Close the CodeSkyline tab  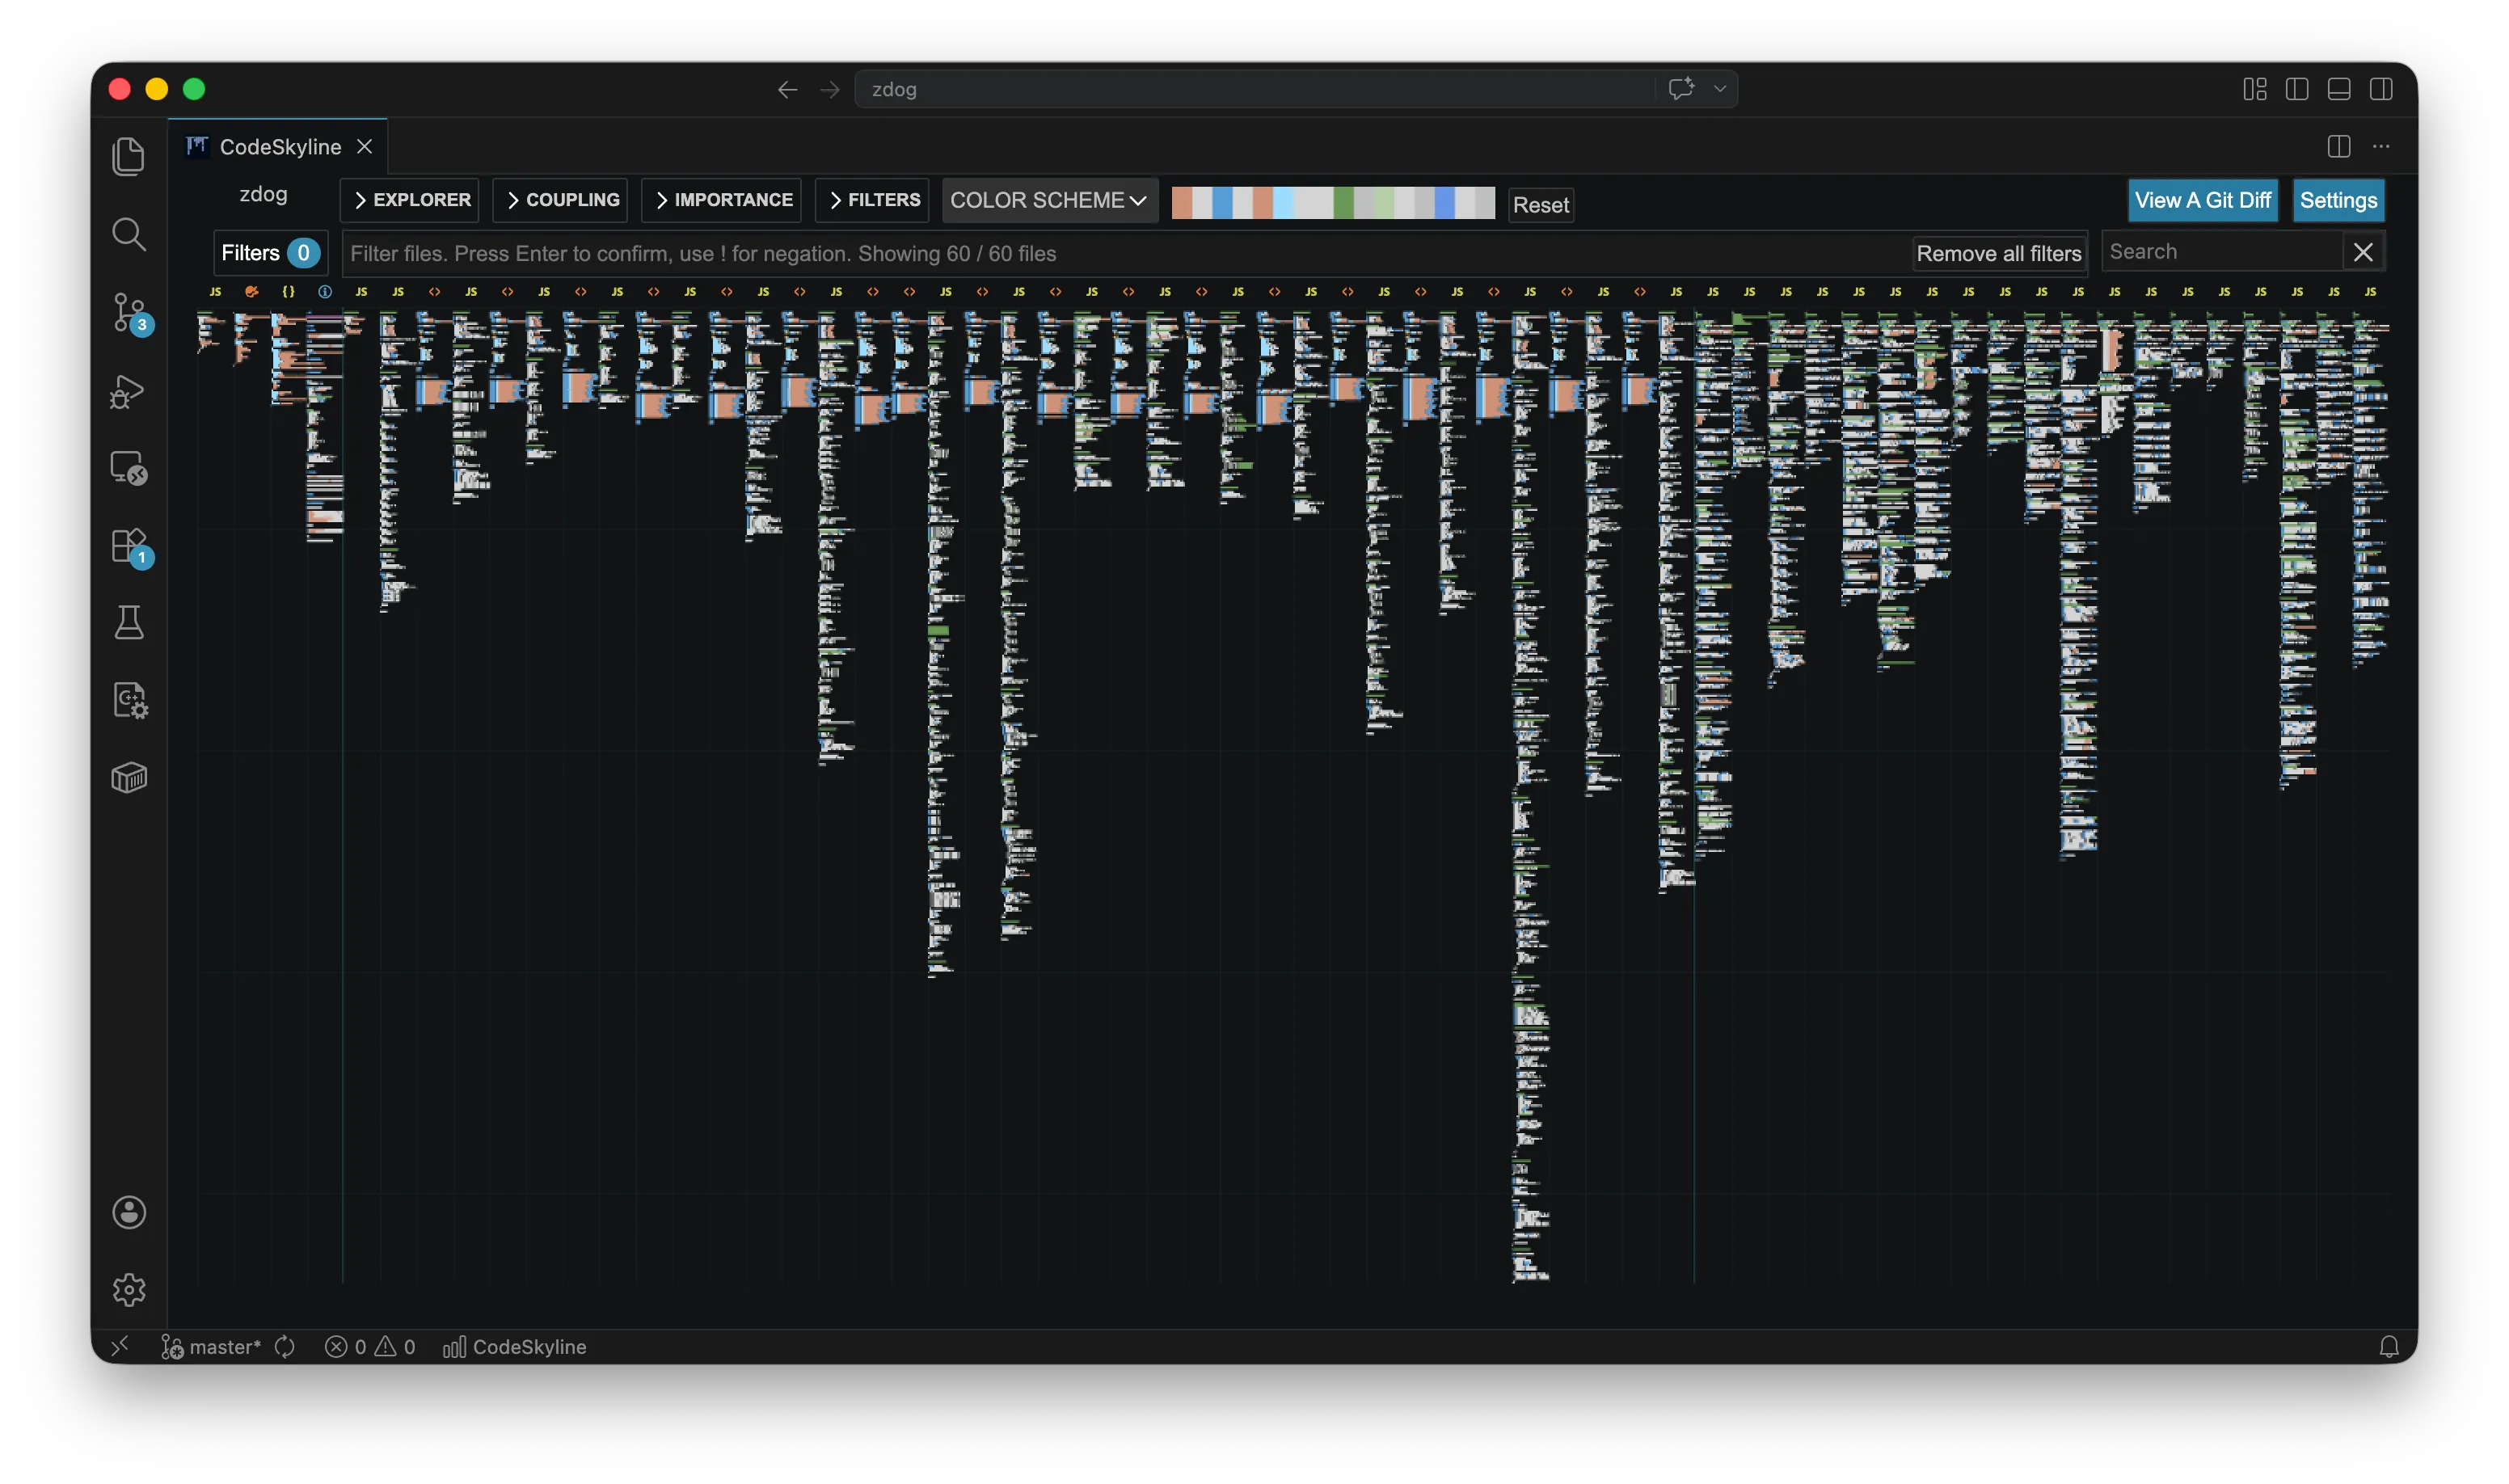365,147
